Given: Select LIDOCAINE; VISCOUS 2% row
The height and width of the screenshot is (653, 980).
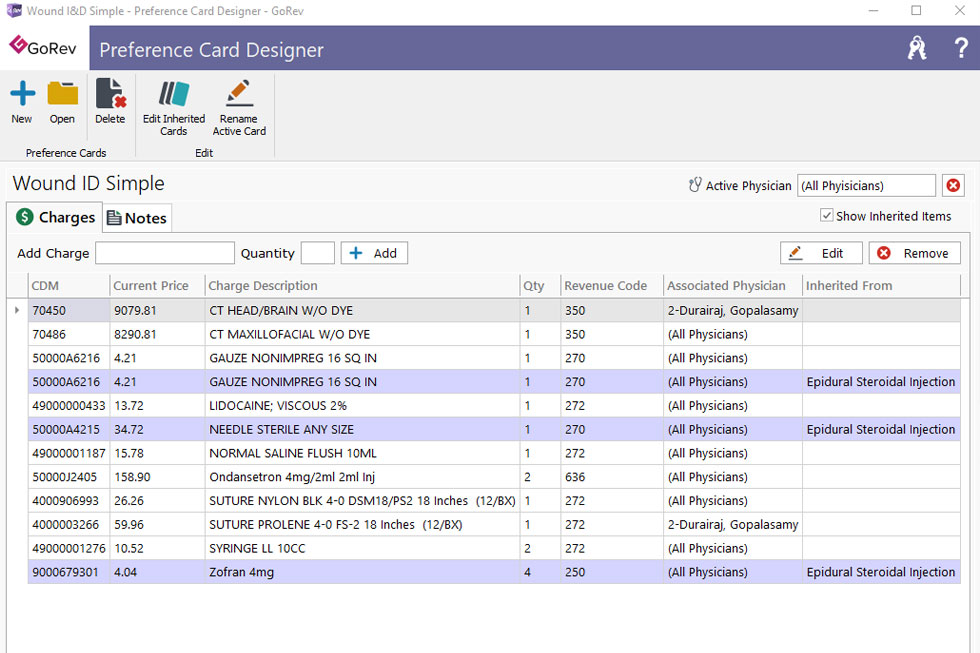Looking at the screenshot, I should click(494, 406).
